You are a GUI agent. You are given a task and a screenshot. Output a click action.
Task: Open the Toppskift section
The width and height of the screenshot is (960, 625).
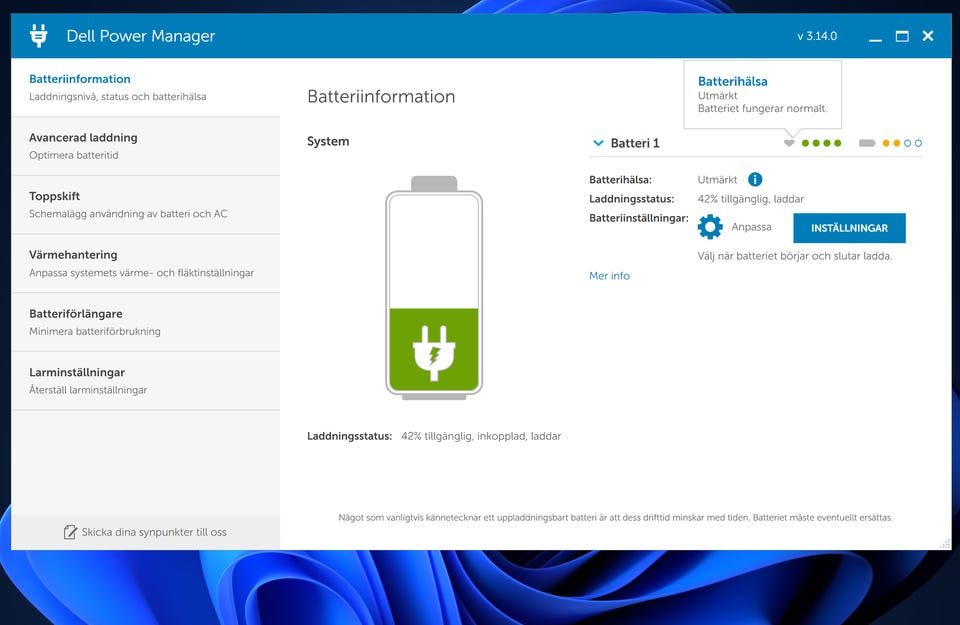click(146, 205)
